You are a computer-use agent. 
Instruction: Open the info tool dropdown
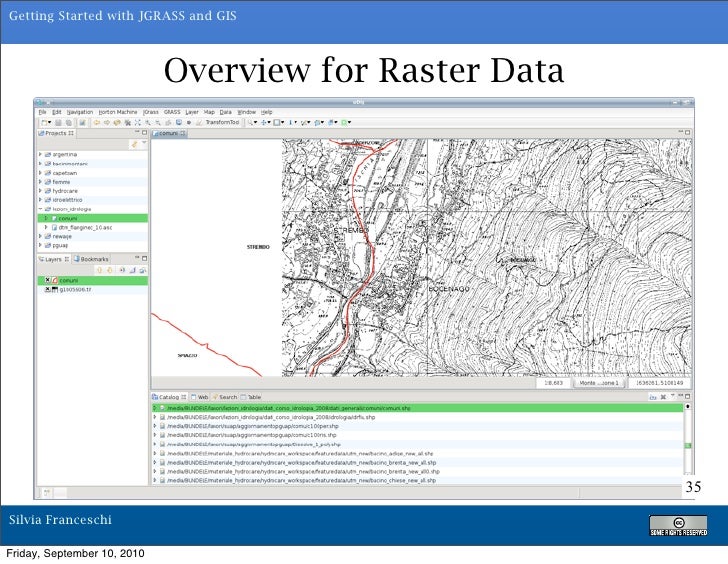pos(295,123)
